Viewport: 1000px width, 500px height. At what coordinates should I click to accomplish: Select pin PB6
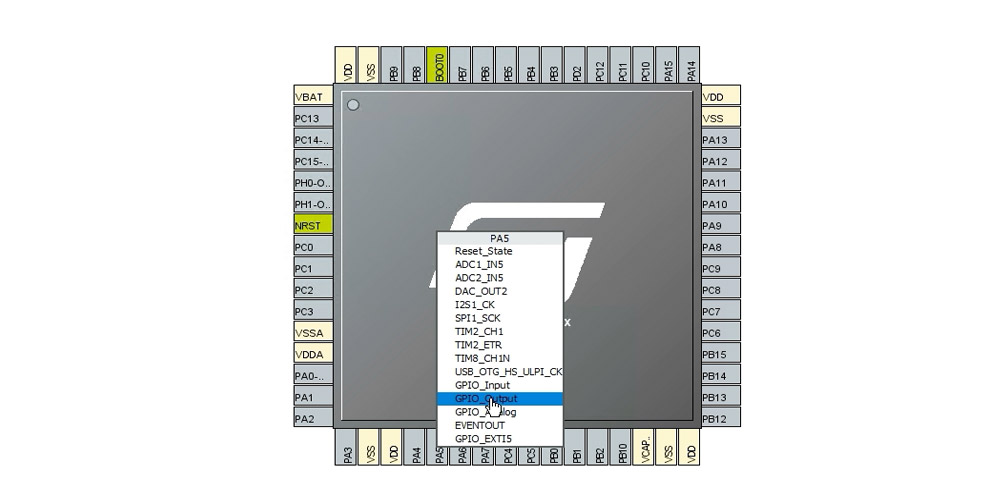(483, 64)
